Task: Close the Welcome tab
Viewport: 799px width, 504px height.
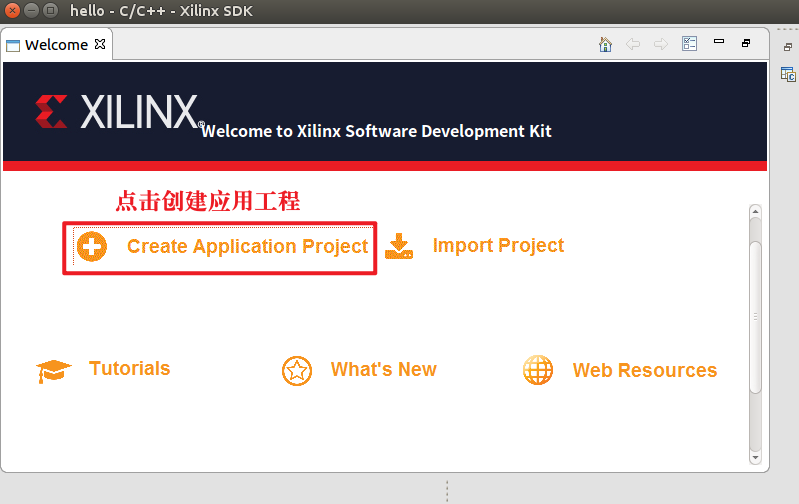Action: (x=100, y=44)
